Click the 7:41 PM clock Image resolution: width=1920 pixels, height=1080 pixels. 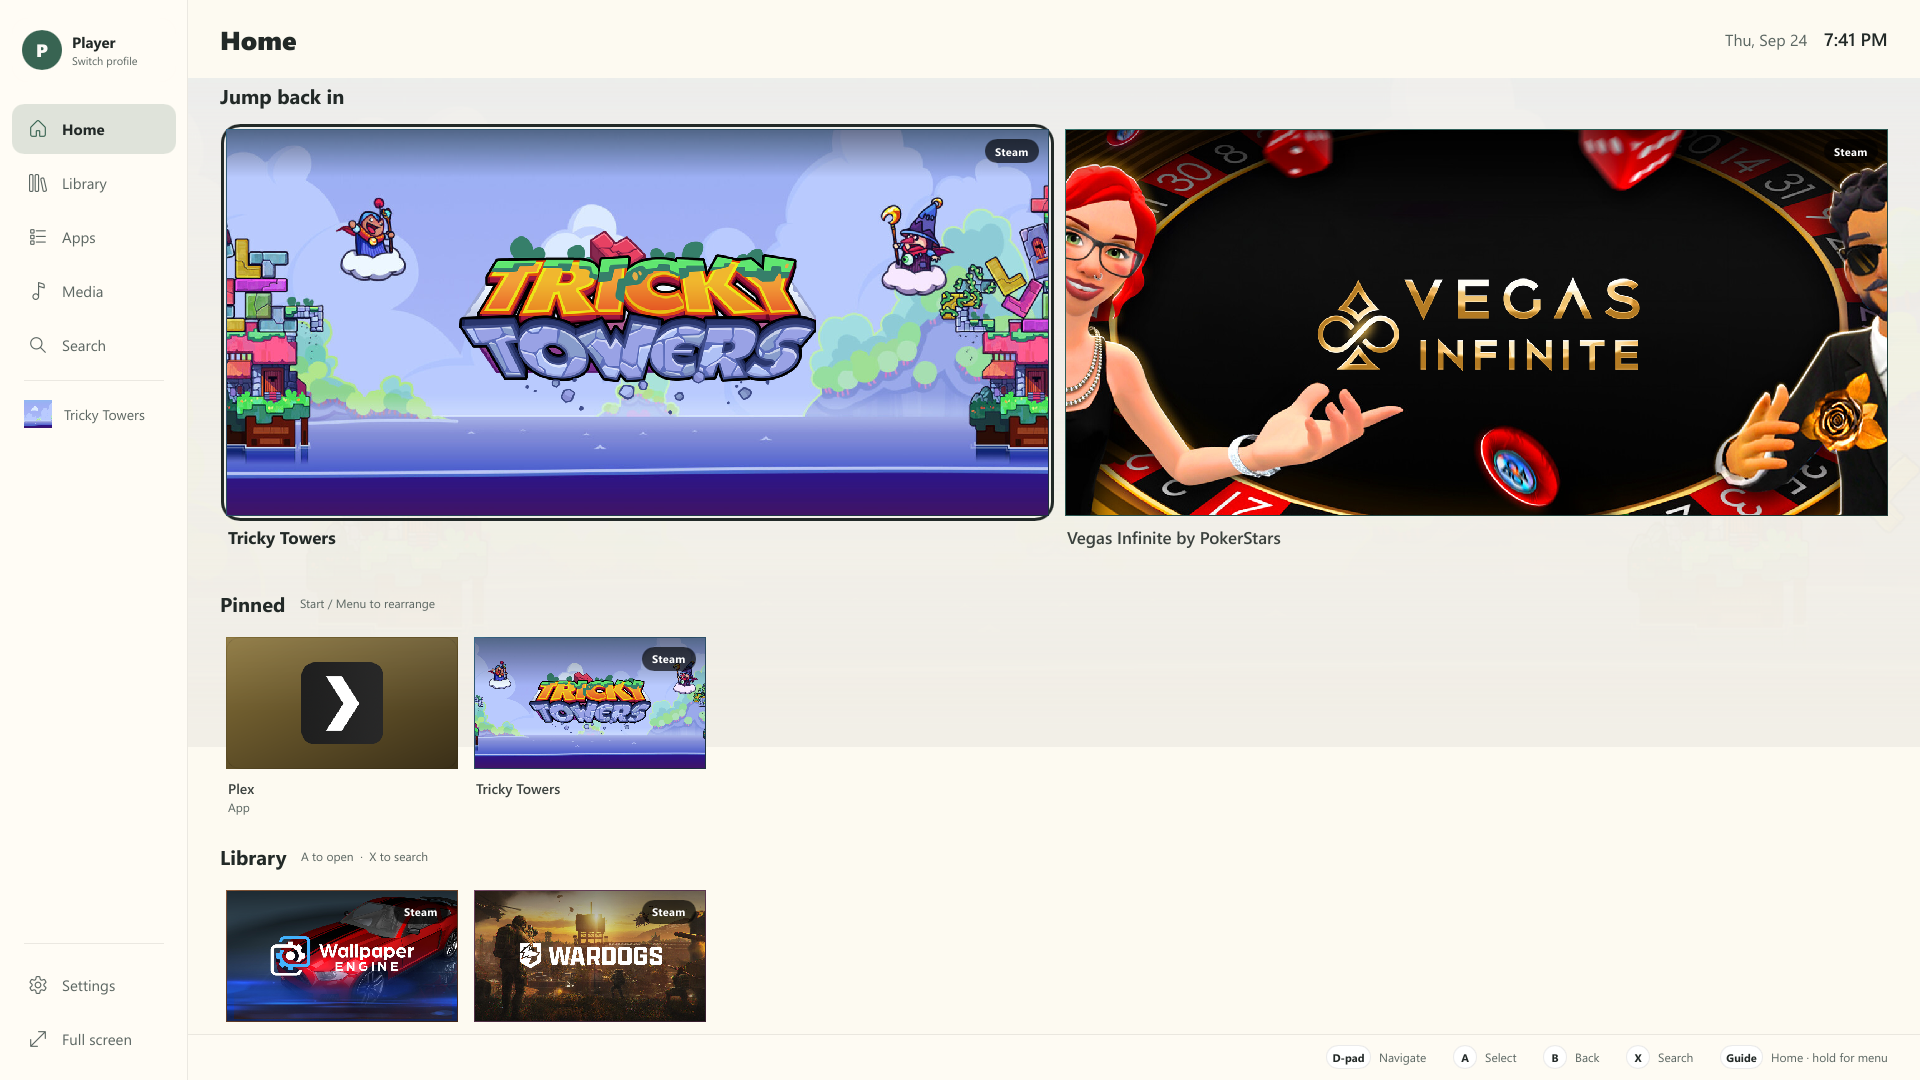tap(1855, 40)
